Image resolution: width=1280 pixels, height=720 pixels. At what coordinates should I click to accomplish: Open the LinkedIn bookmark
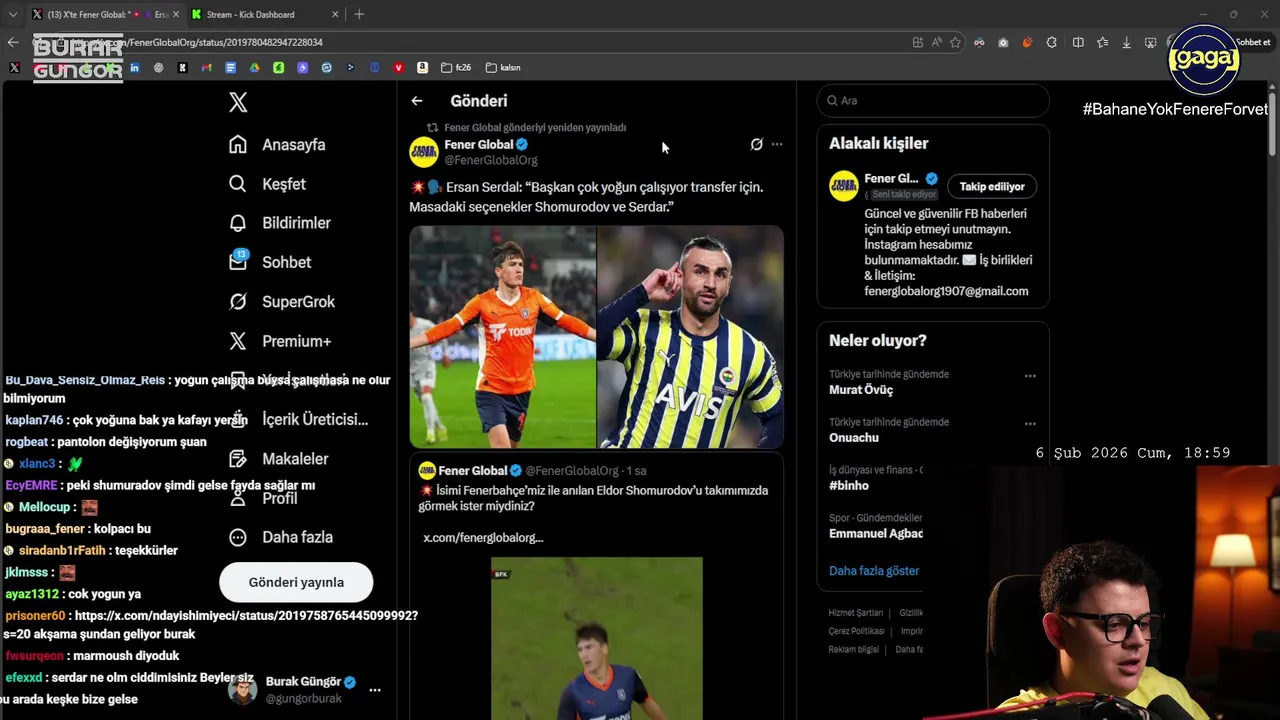(135, 68)
